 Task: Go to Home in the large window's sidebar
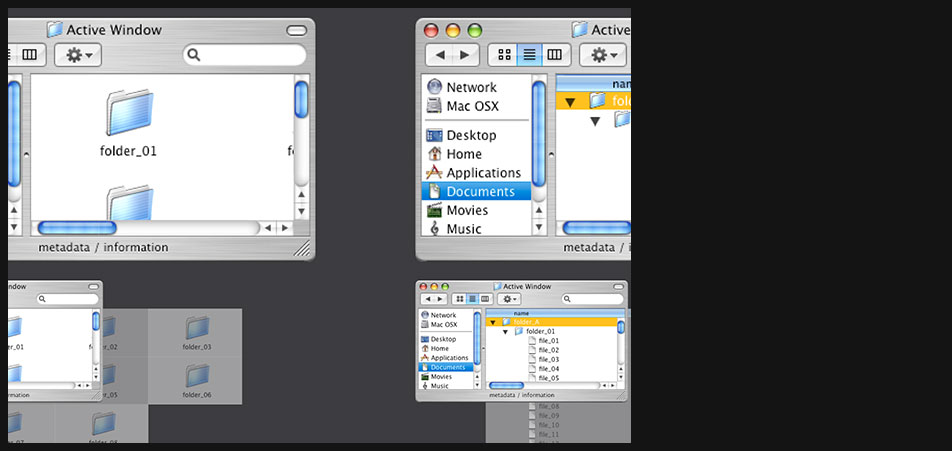[463, 154]
